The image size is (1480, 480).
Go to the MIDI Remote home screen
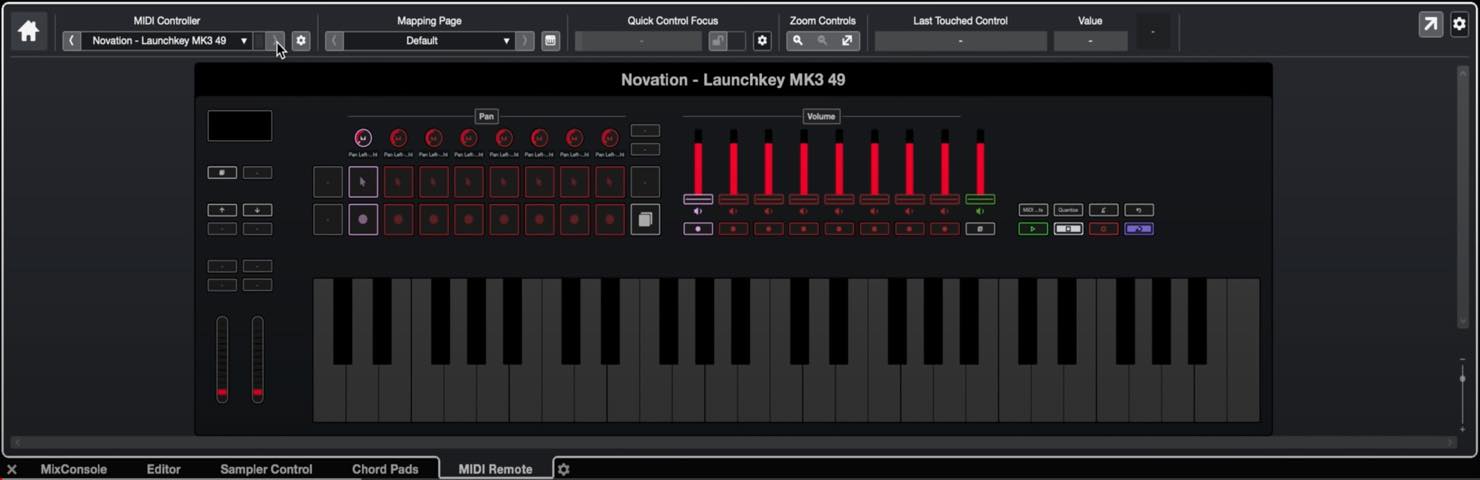pos(28,30)
